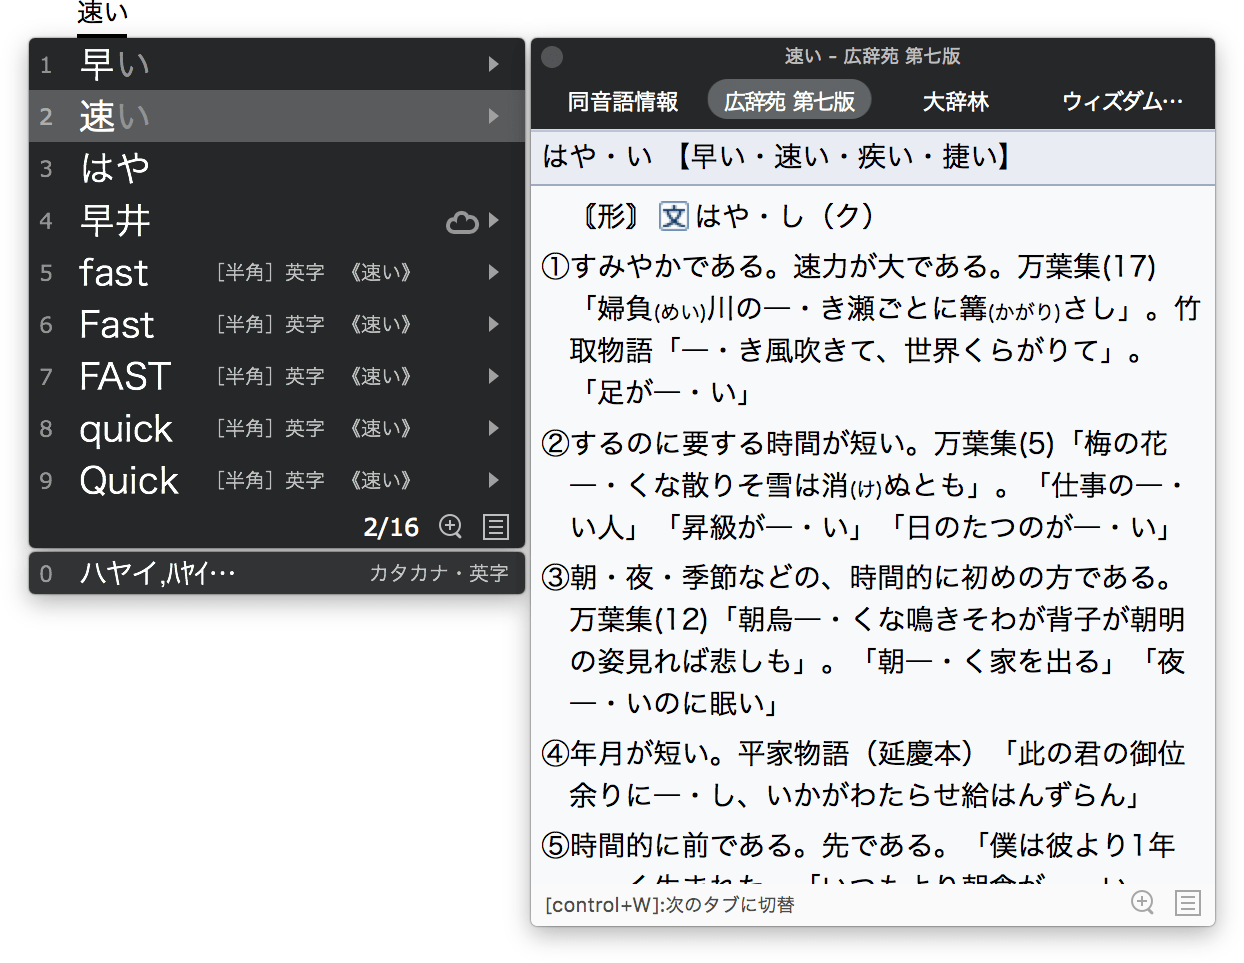Click the 文 boxed label icon
Screen dimensions: 1244x963
click(674, 216)
